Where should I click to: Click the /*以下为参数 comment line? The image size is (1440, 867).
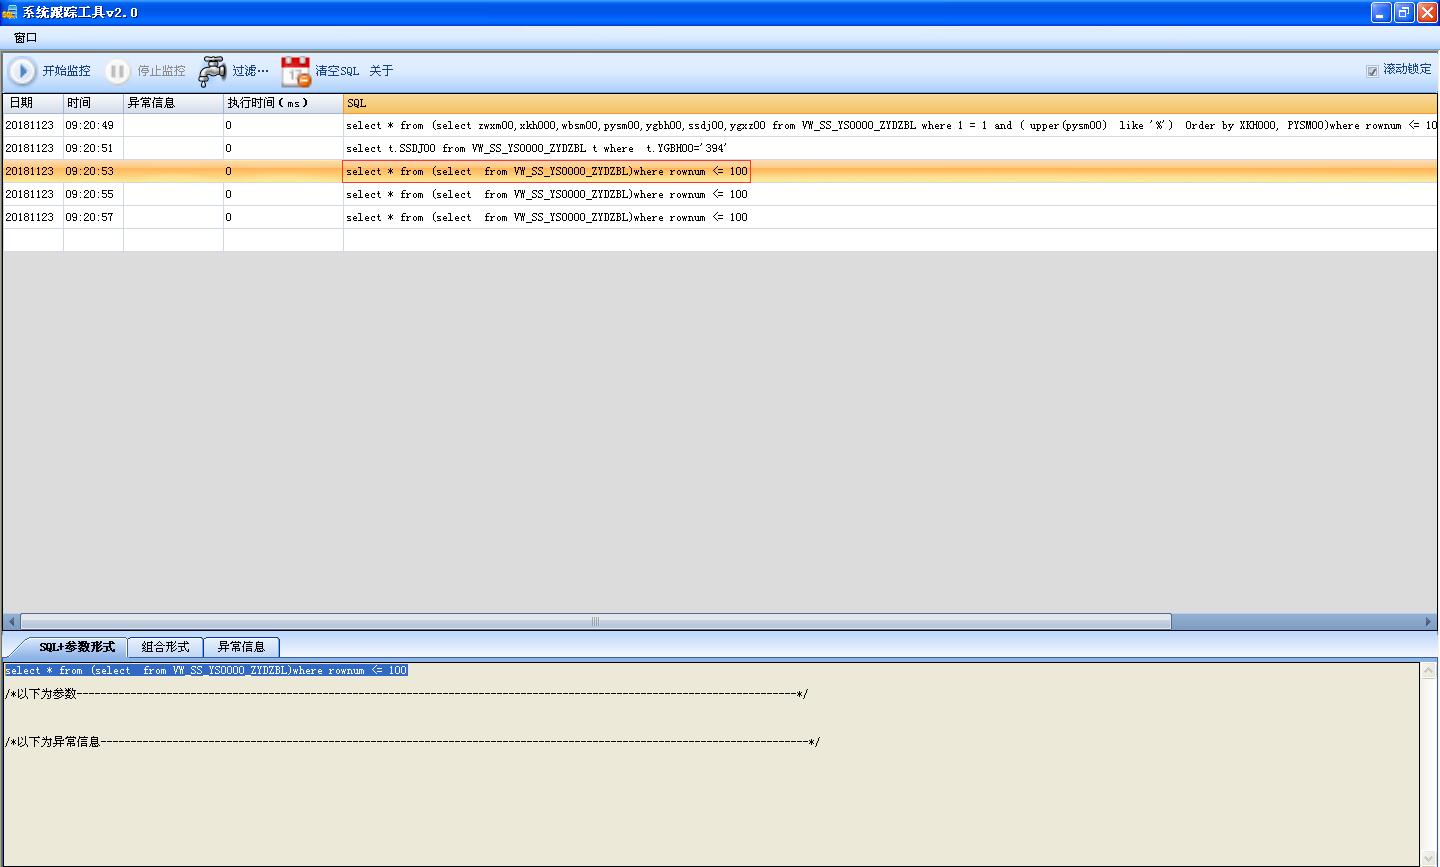(x=406, y=694)
